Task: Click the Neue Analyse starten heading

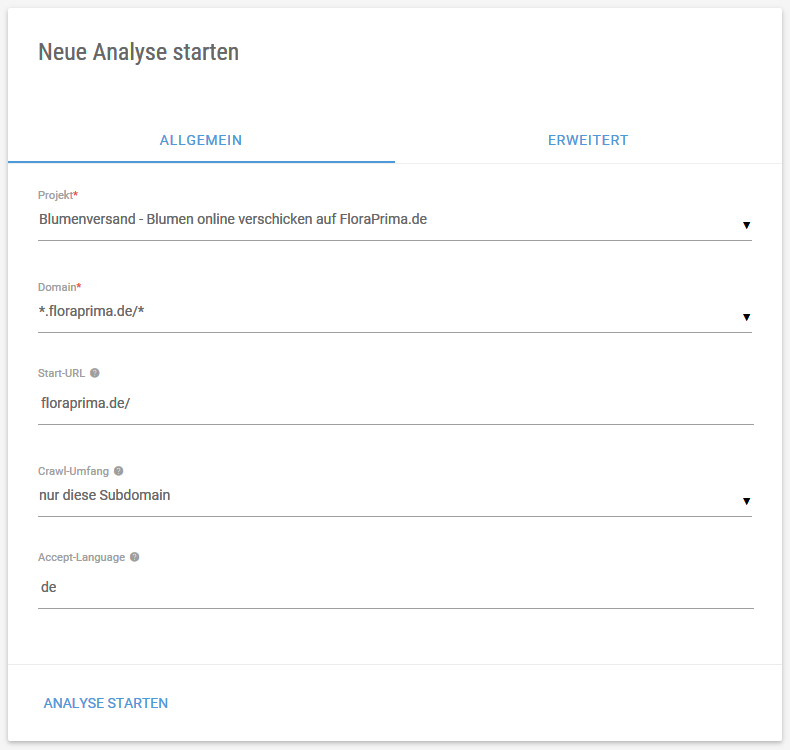Action: [x=139, y=52]
